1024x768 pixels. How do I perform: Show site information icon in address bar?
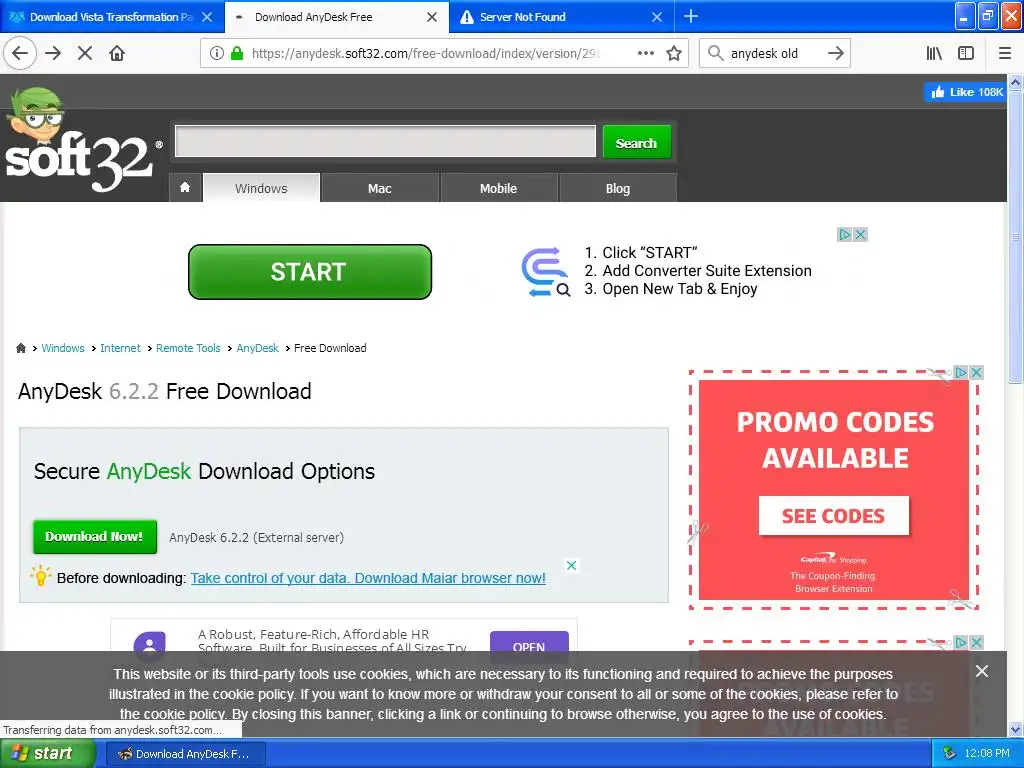(x=217, y=53)
